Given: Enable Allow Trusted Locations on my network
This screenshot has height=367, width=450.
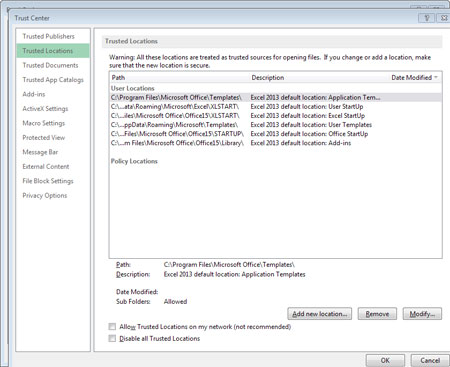Looking at the screenshot, I should (112, 326).
